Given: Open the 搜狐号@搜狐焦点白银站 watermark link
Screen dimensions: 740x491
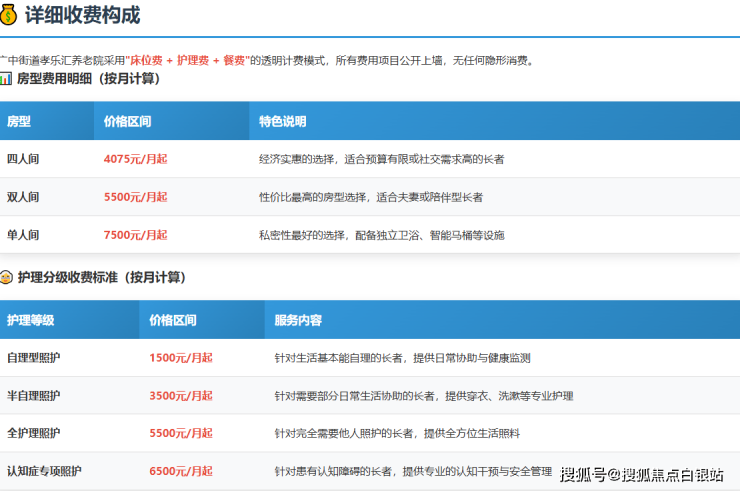Looking at the screenshot, I should 641,474.
